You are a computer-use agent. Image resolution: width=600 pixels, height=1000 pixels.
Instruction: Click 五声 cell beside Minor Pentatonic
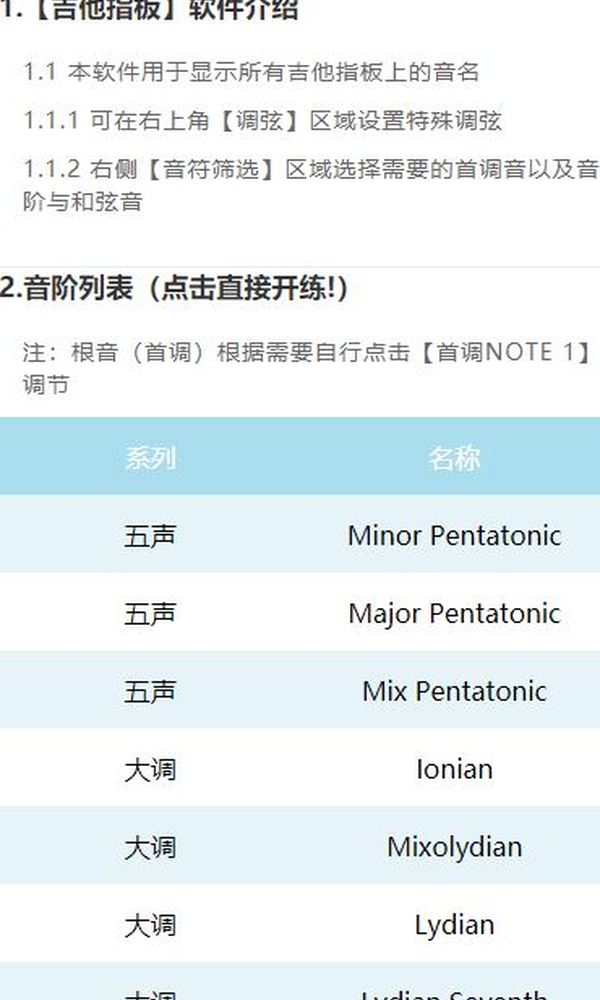click(150, 536)
